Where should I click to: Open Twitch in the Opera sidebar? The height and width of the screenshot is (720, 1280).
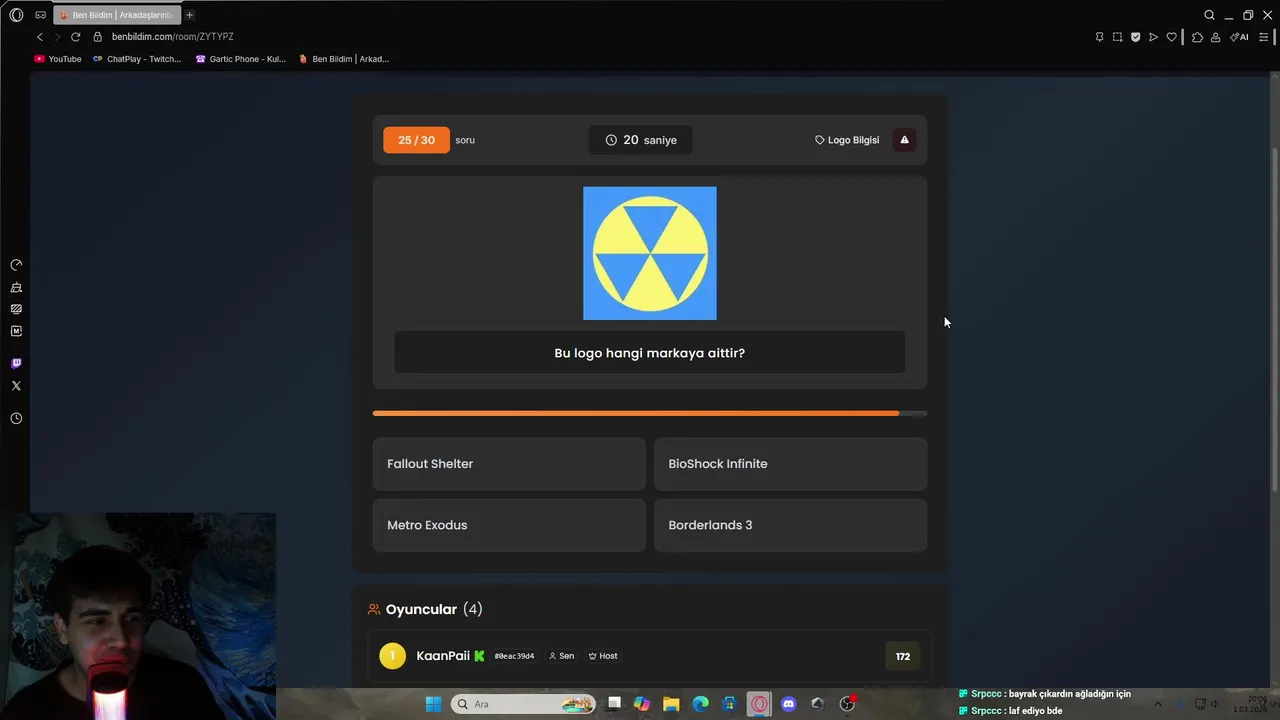point(16,363)
